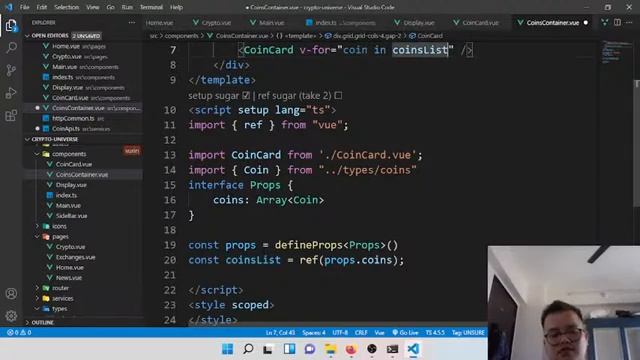The width and height of the screenshot is (640, 360).
Task: Open the Explorer view in activity bar
Action: 11,26
